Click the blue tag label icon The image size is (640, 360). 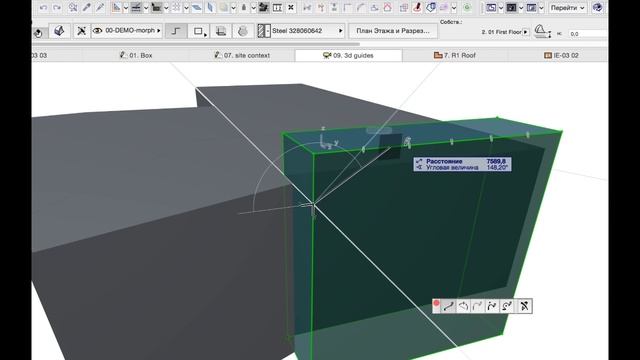click(431, 7)
